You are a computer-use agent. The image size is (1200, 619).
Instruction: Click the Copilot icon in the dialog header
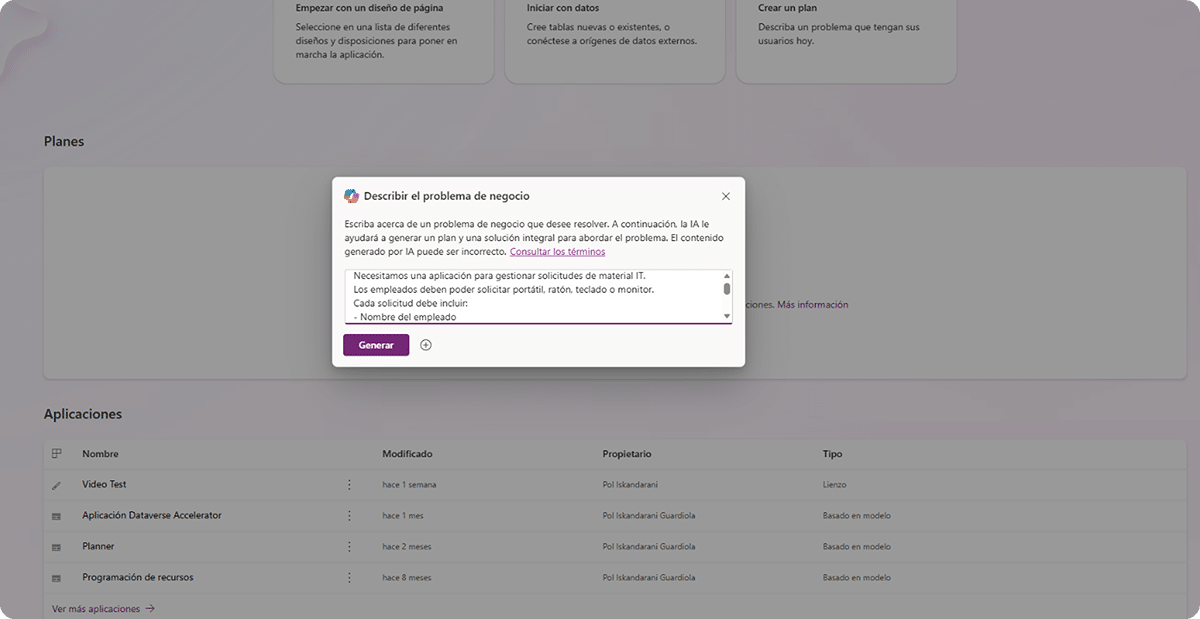[350, 195]
